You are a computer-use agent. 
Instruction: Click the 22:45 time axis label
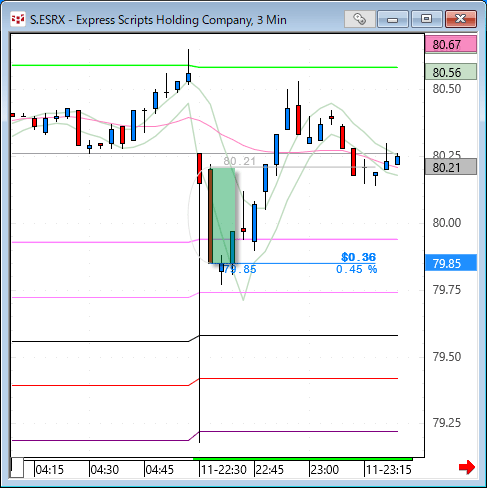point(269,470)
